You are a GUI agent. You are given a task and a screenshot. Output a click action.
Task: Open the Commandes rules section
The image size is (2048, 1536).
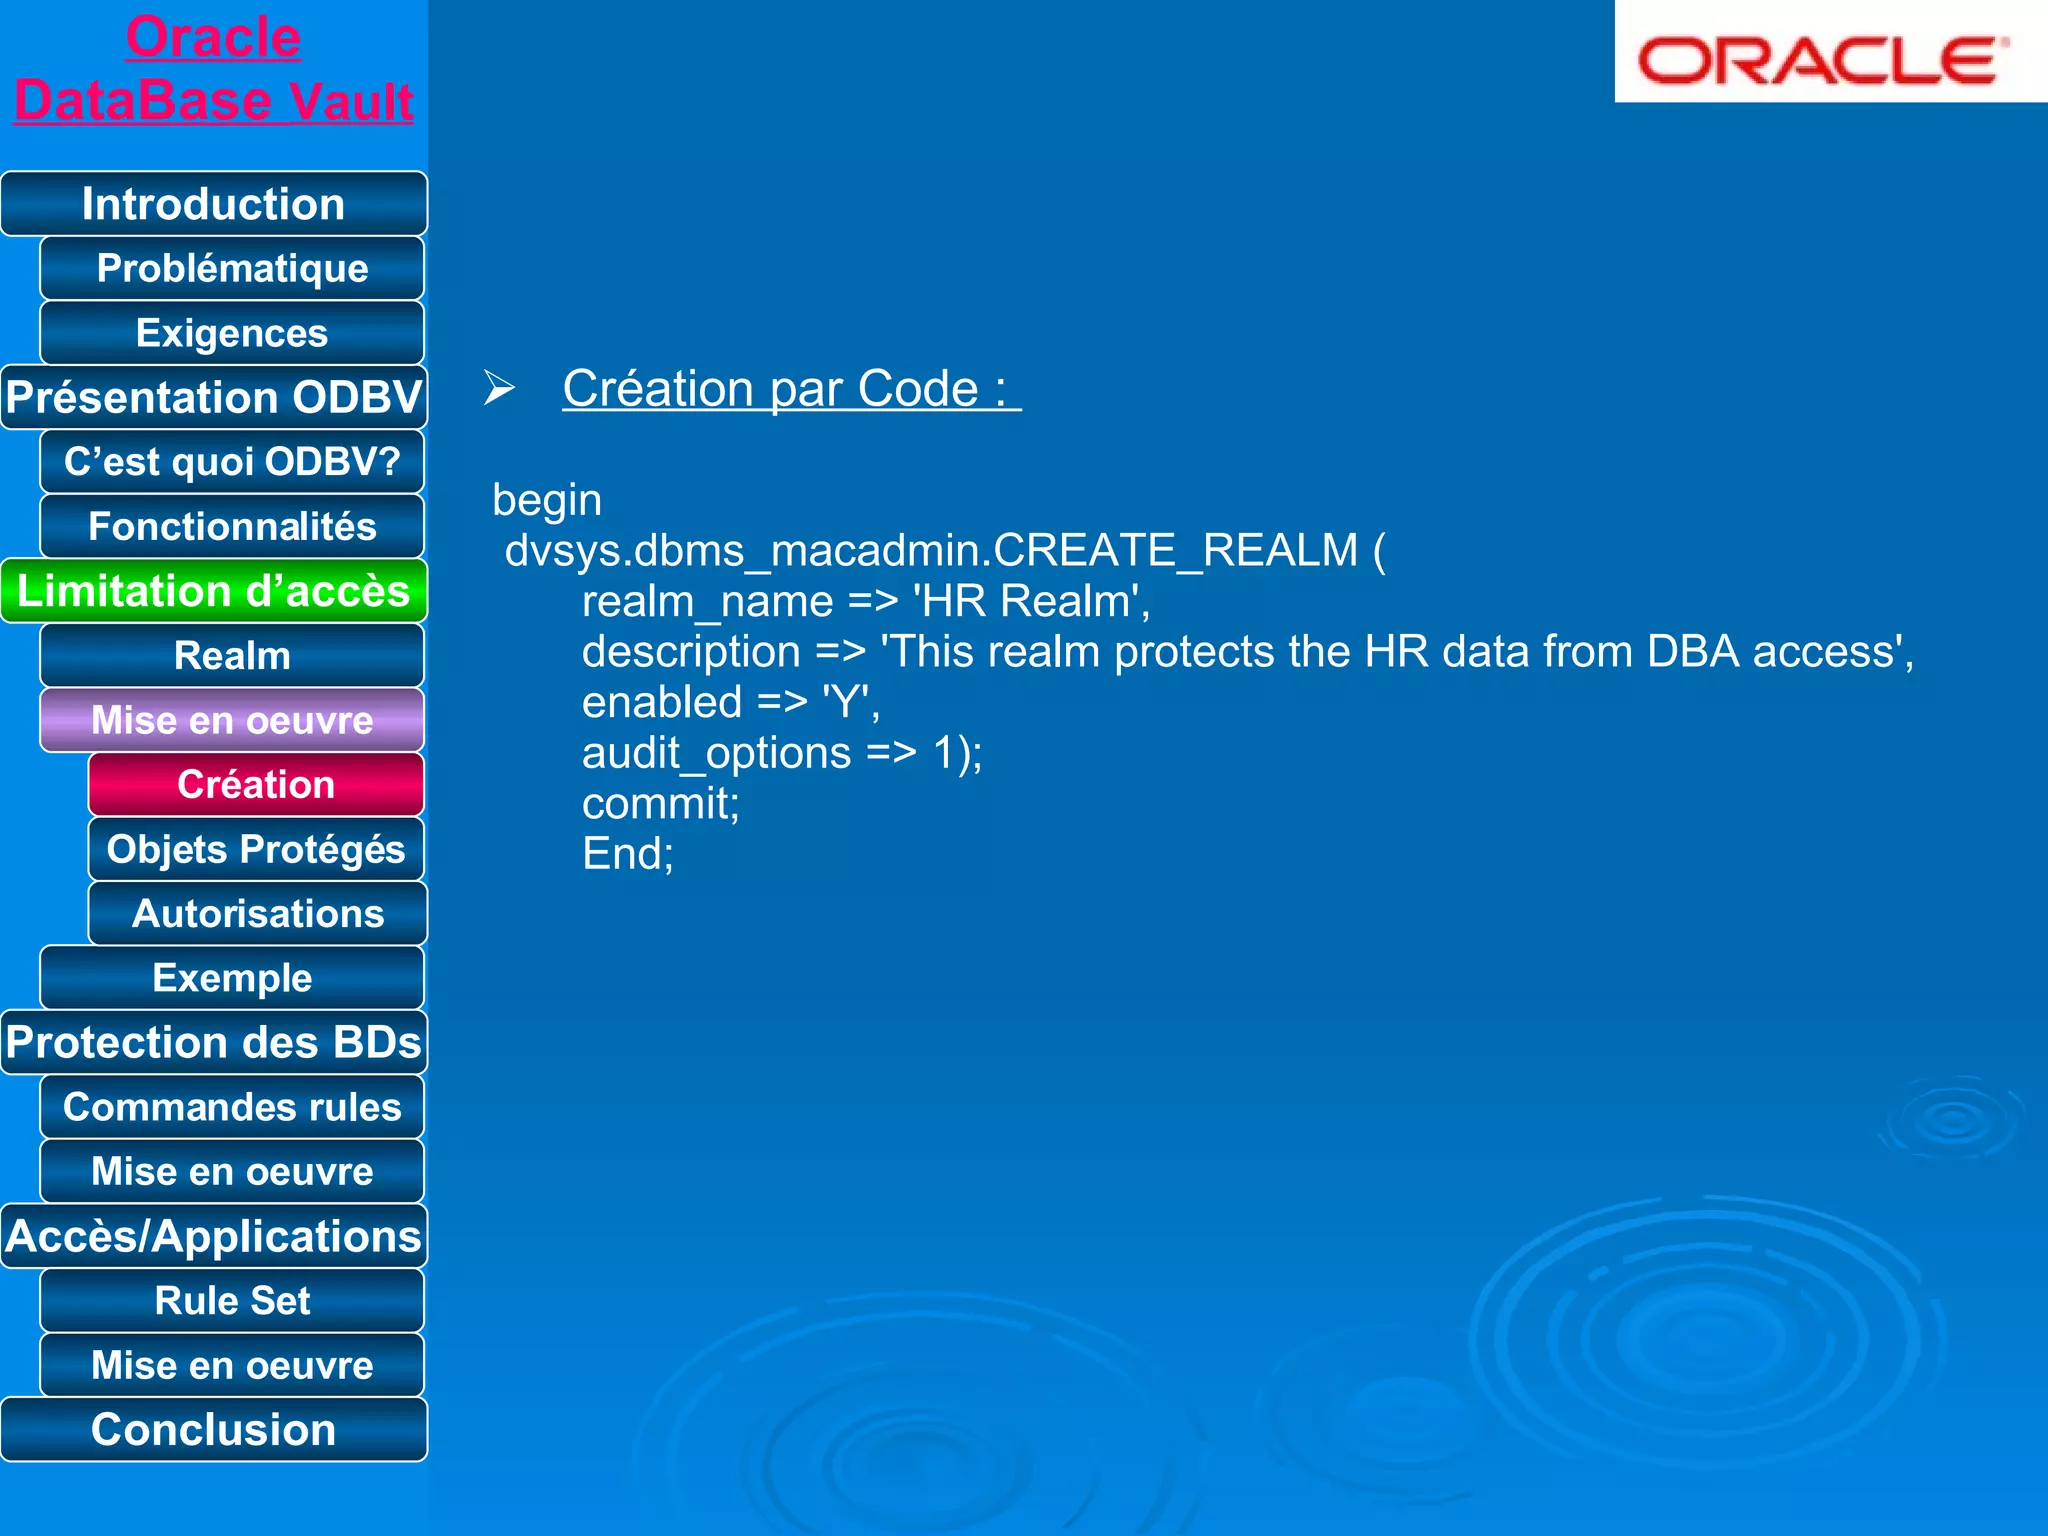coord(232,1107)
